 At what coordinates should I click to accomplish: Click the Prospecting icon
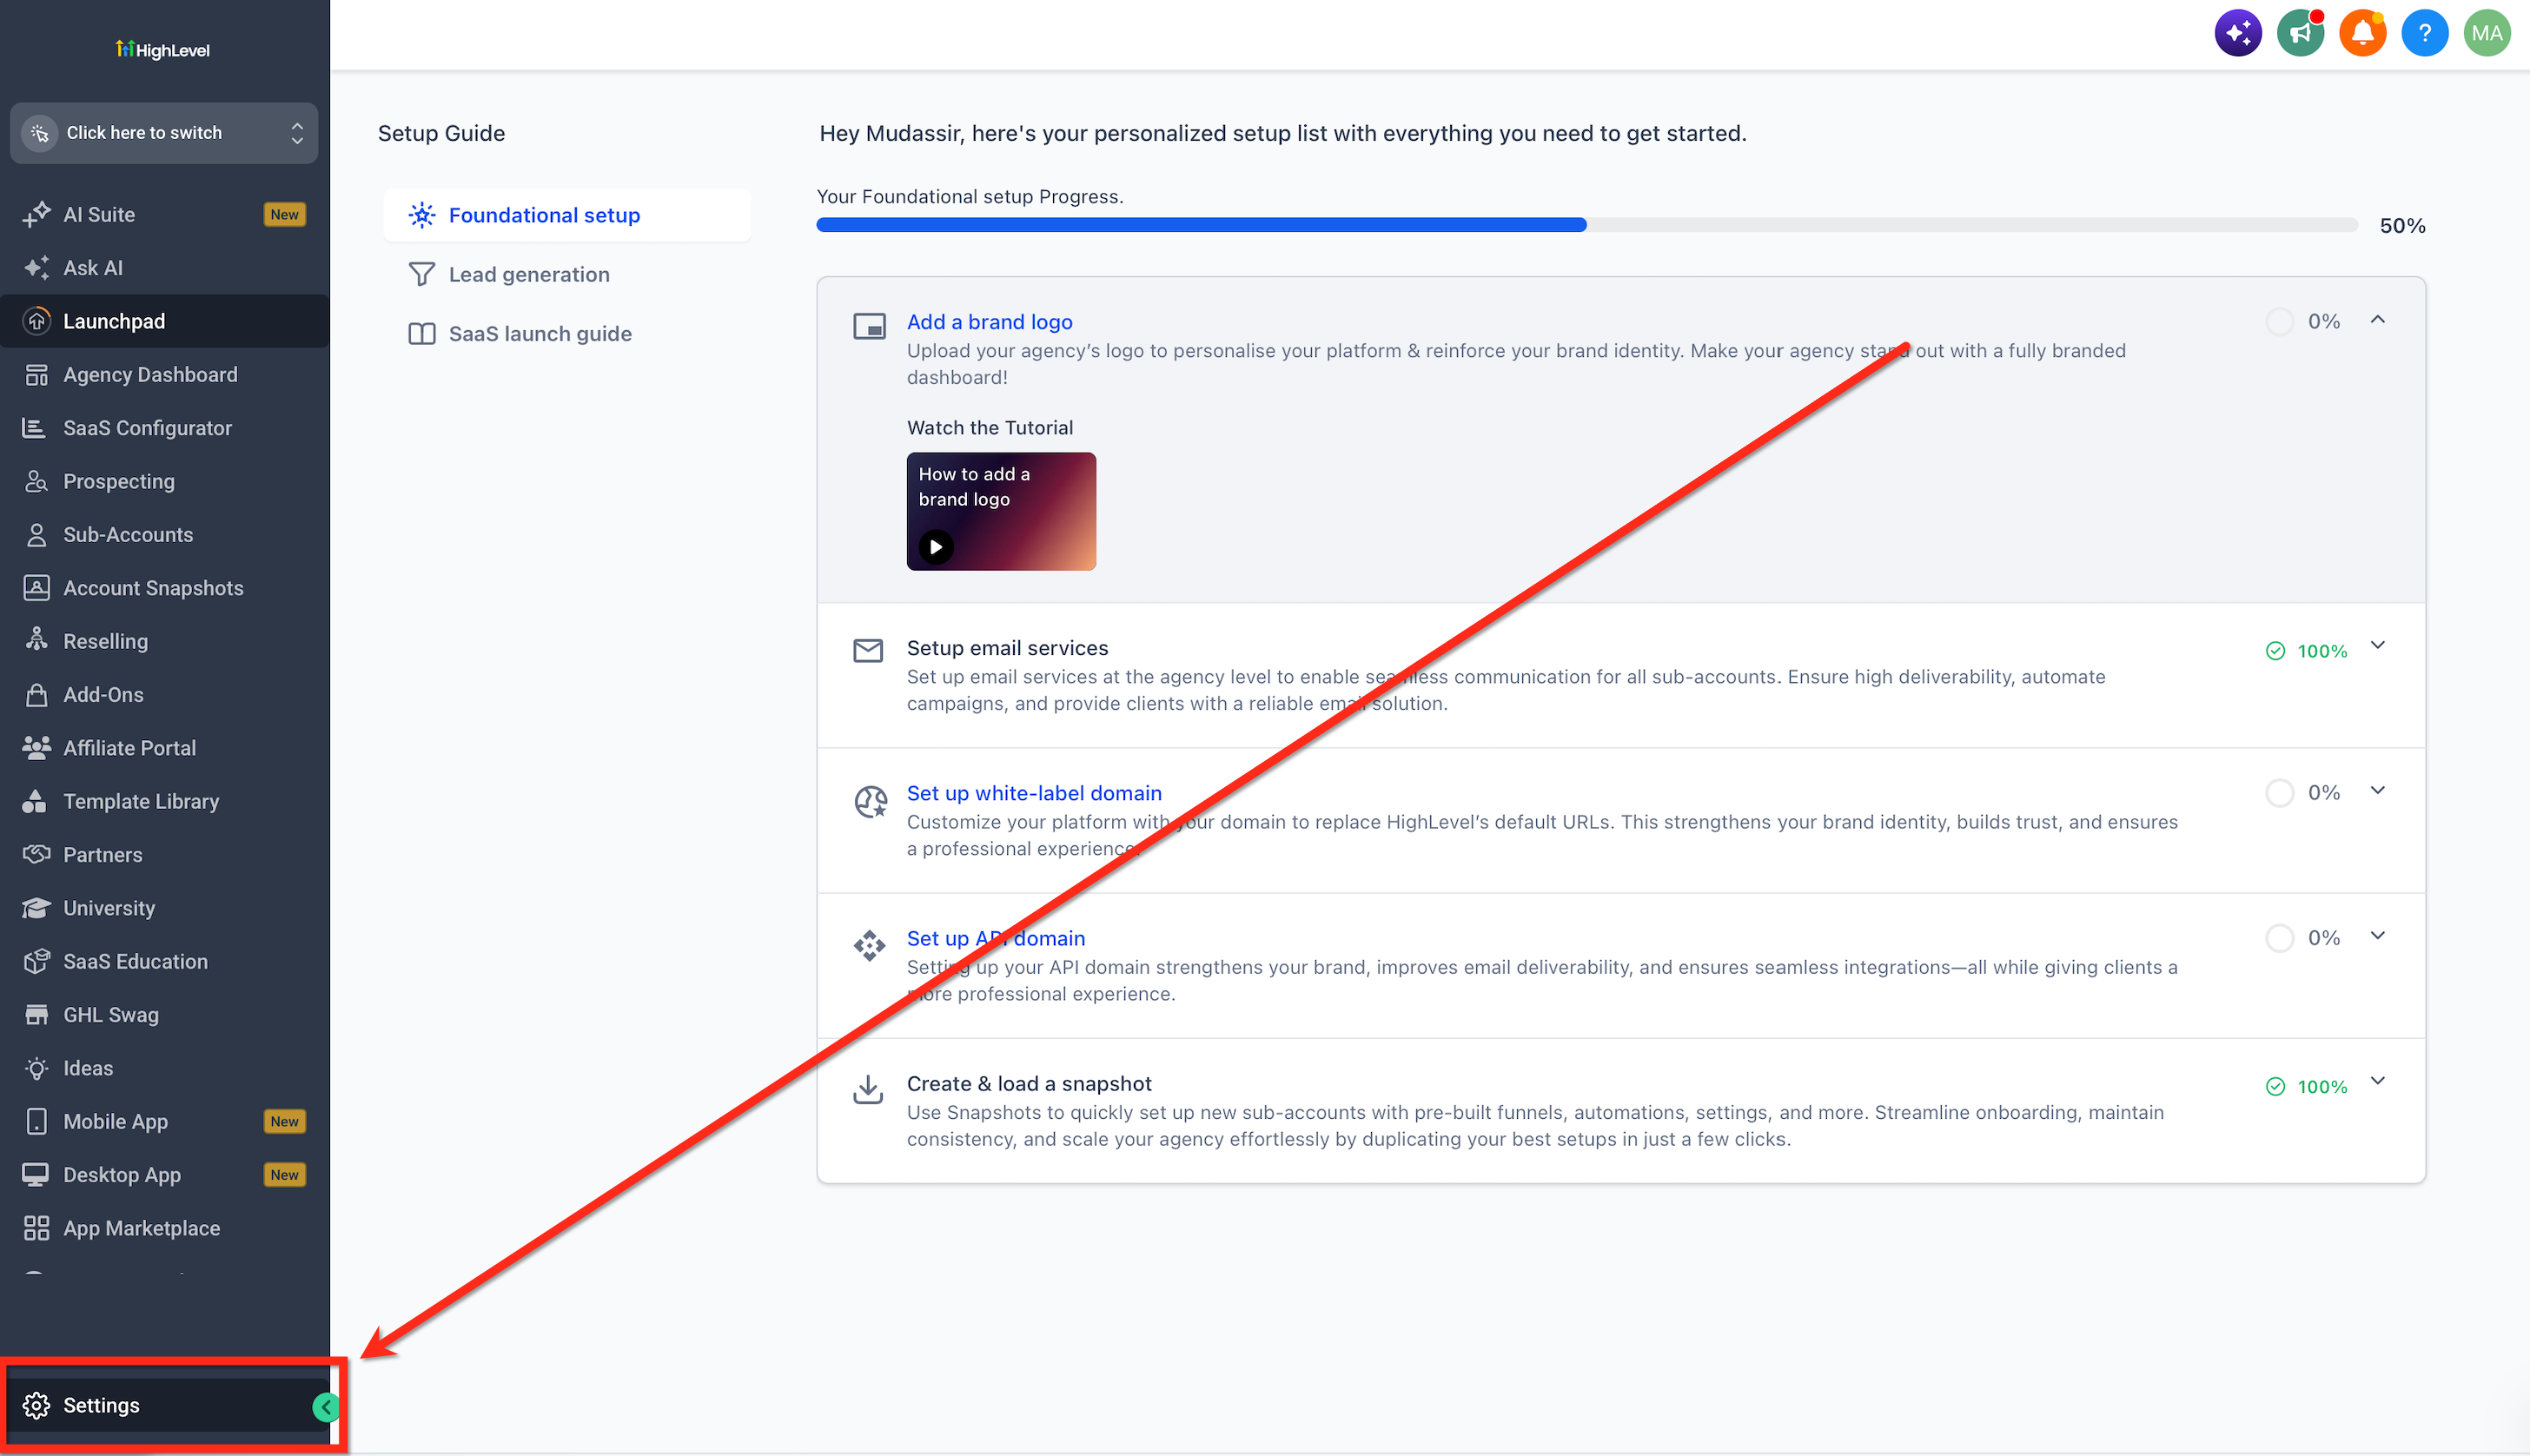click(x=36, y=481)
